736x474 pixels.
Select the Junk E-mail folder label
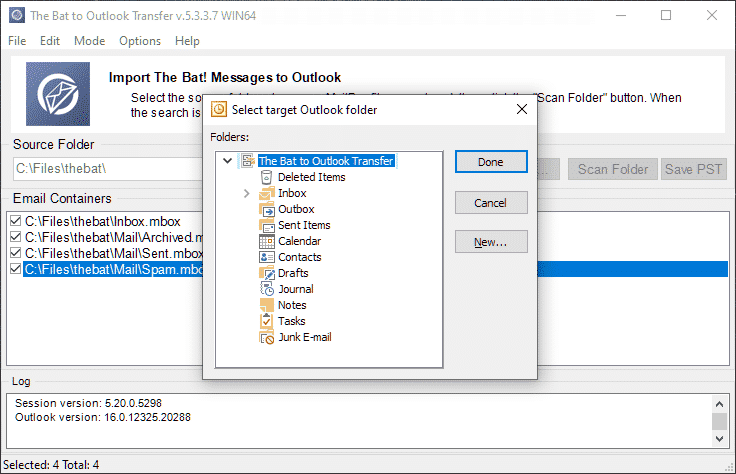(305, 337)
